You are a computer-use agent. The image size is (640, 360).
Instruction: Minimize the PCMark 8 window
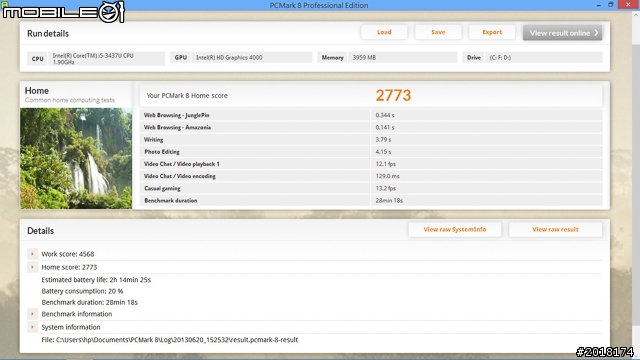[x=598, y=5]
